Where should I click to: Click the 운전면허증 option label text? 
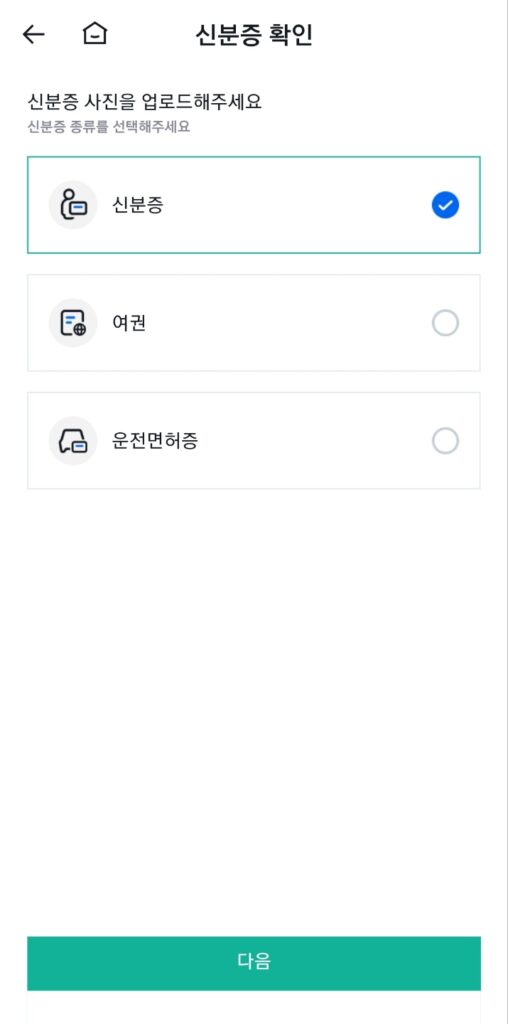click(155, 441)
